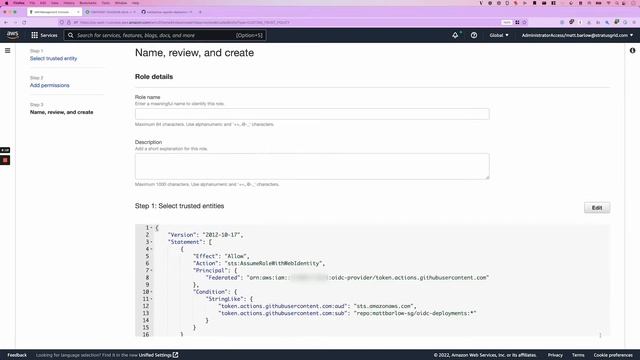Open the Edit menu
Viewport: 640px width, 360px height.
click(43, 3)
